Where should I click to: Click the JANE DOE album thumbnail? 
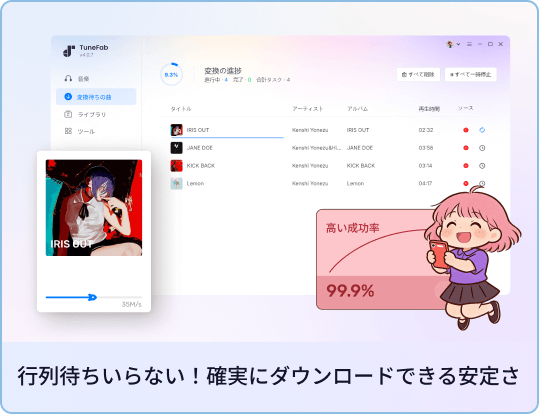tap(176, 148)
